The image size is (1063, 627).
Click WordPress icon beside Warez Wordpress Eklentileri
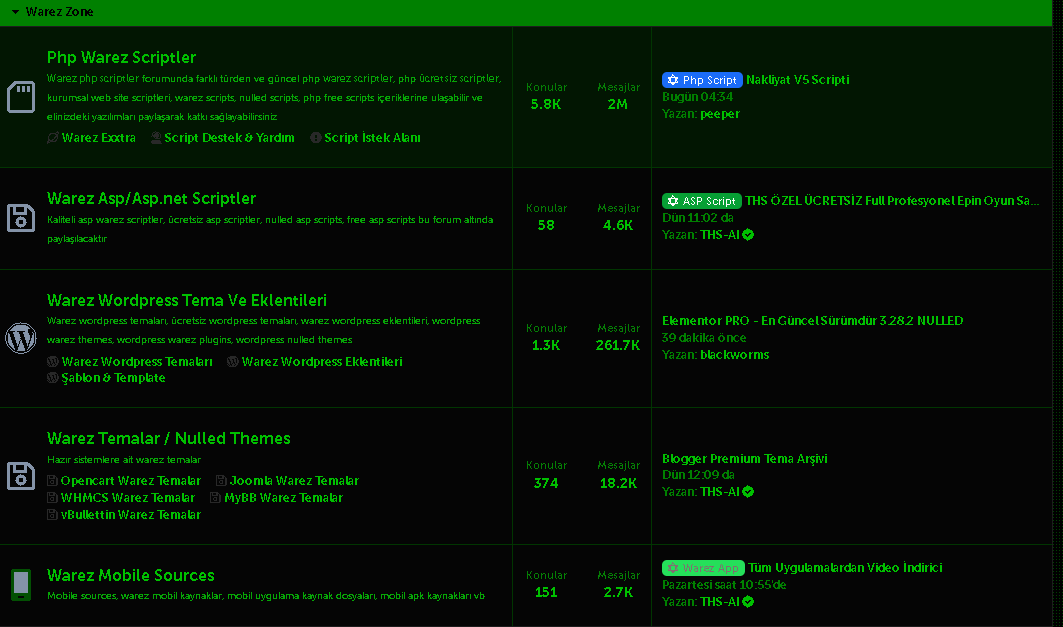click(x=233, y=362)
